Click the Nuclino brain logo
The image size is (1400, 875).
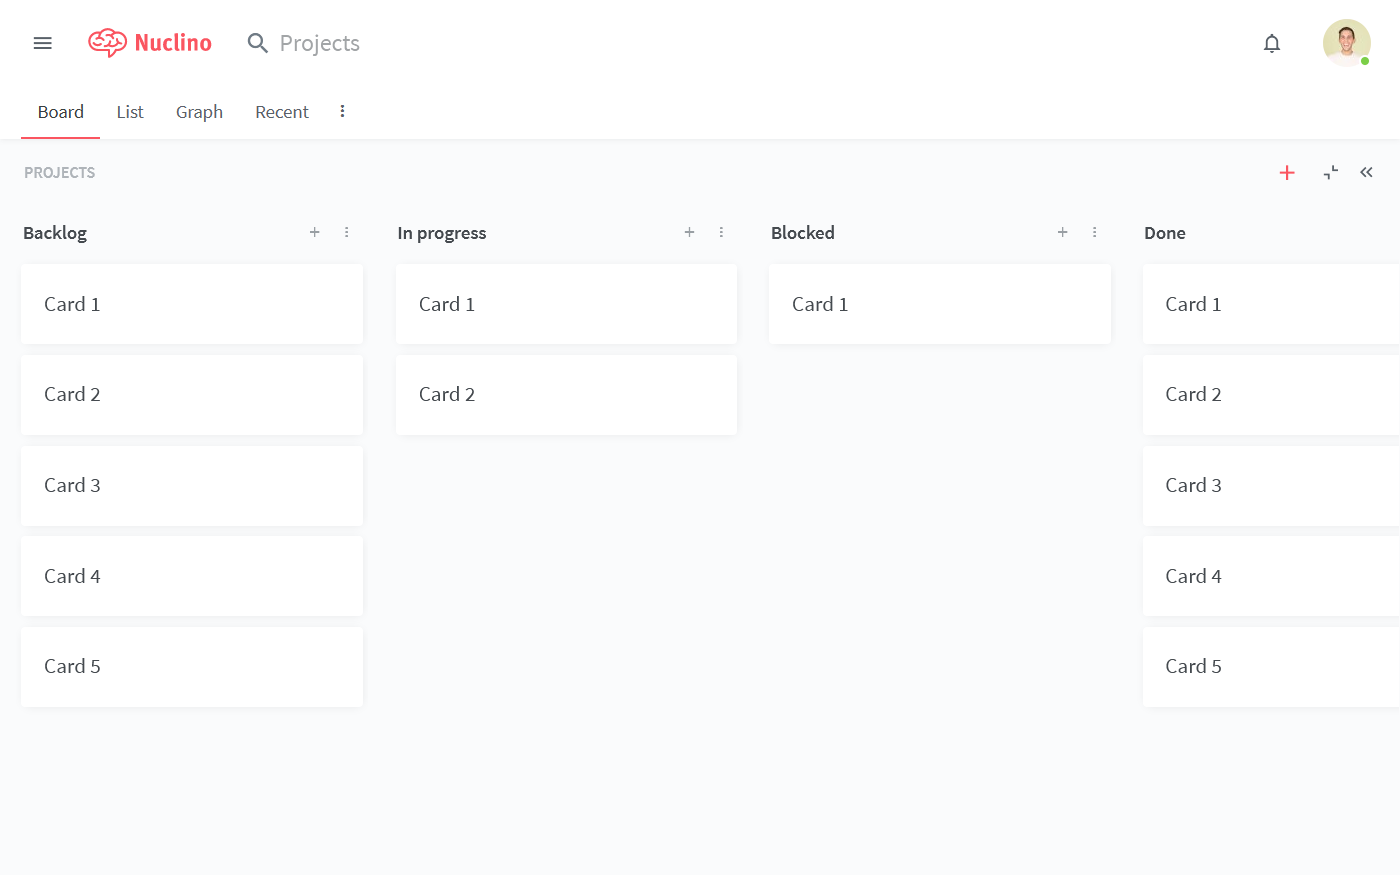click(107, 43)
